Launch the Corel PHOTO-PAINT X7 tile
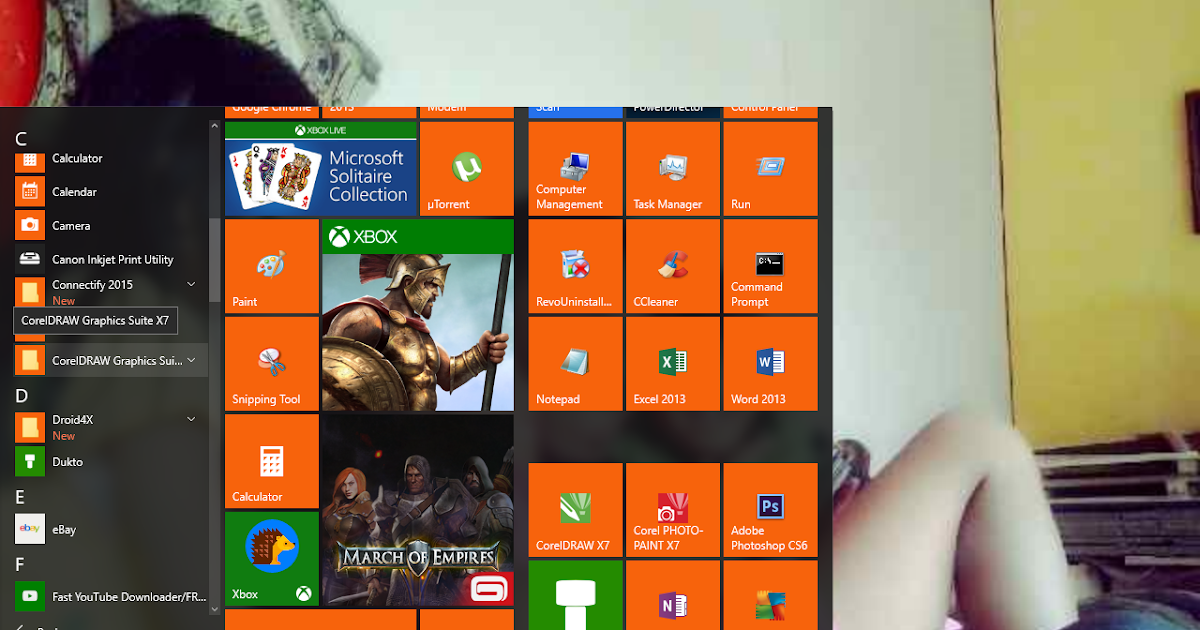The width and height of the screenshot is (1200, 630). click(x=673, y=510)
